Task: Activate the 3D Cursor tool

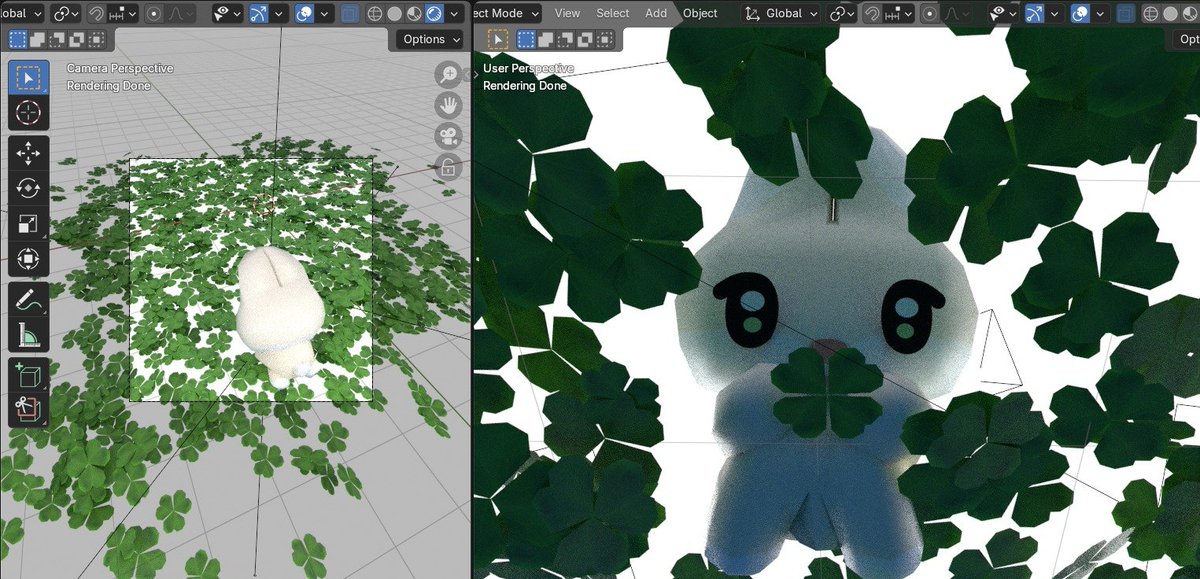Action: click(x=28, y=113)
